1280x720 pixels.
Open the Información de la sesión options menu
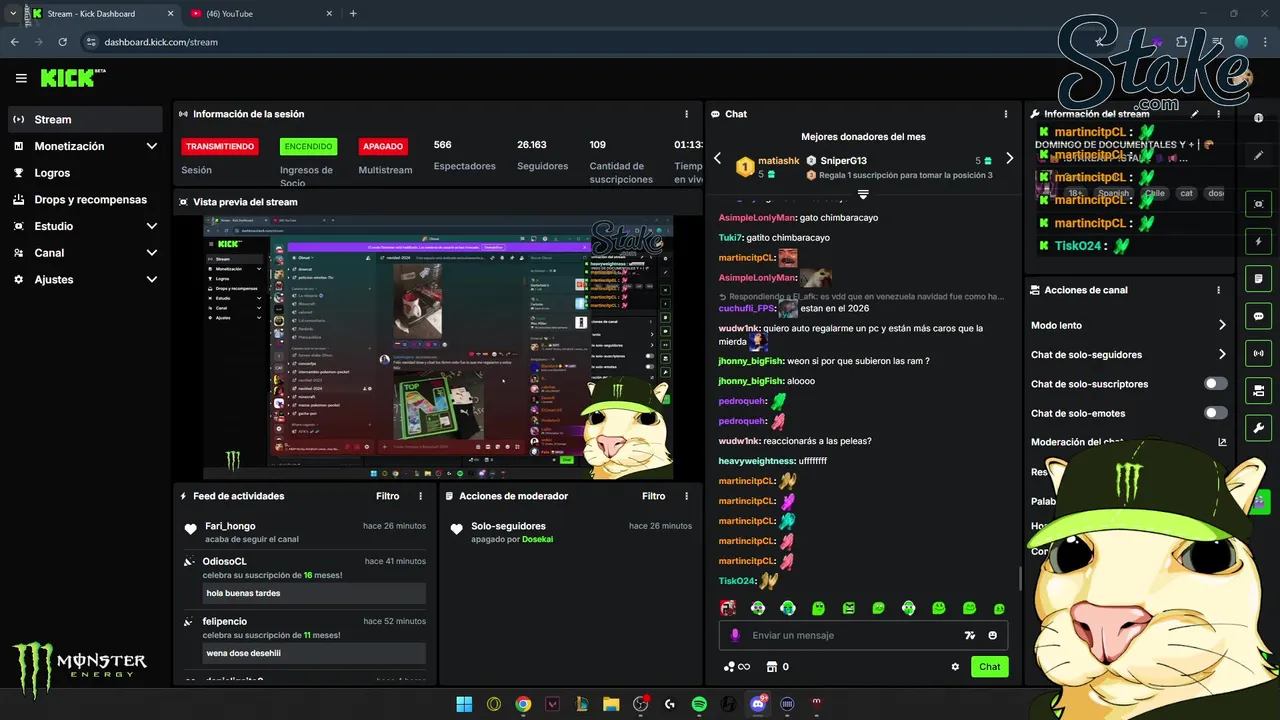[x=686, y=114]
